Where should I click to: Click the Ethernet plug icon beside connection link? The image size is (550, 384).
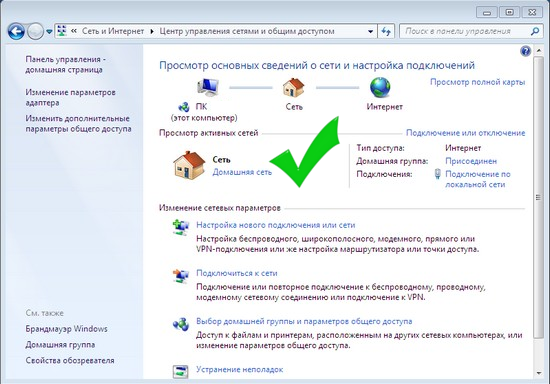[437, 174]
